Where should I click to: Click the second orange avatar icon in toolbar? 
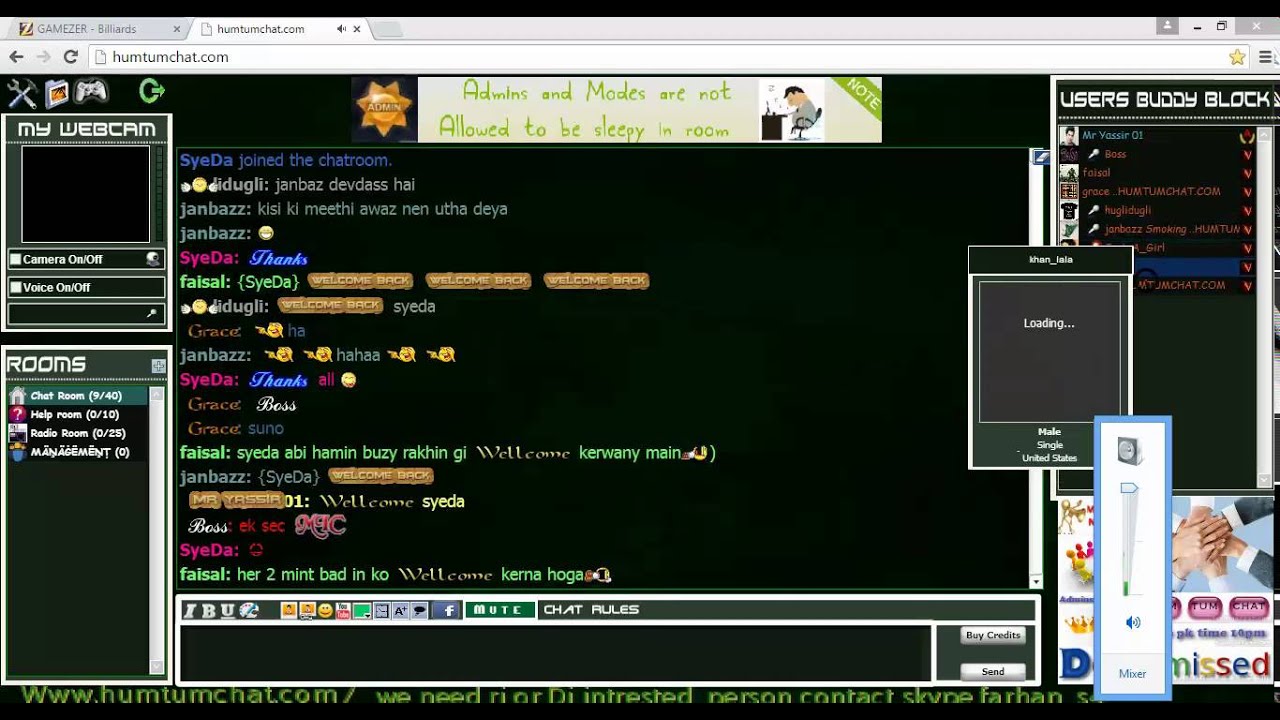306,610
